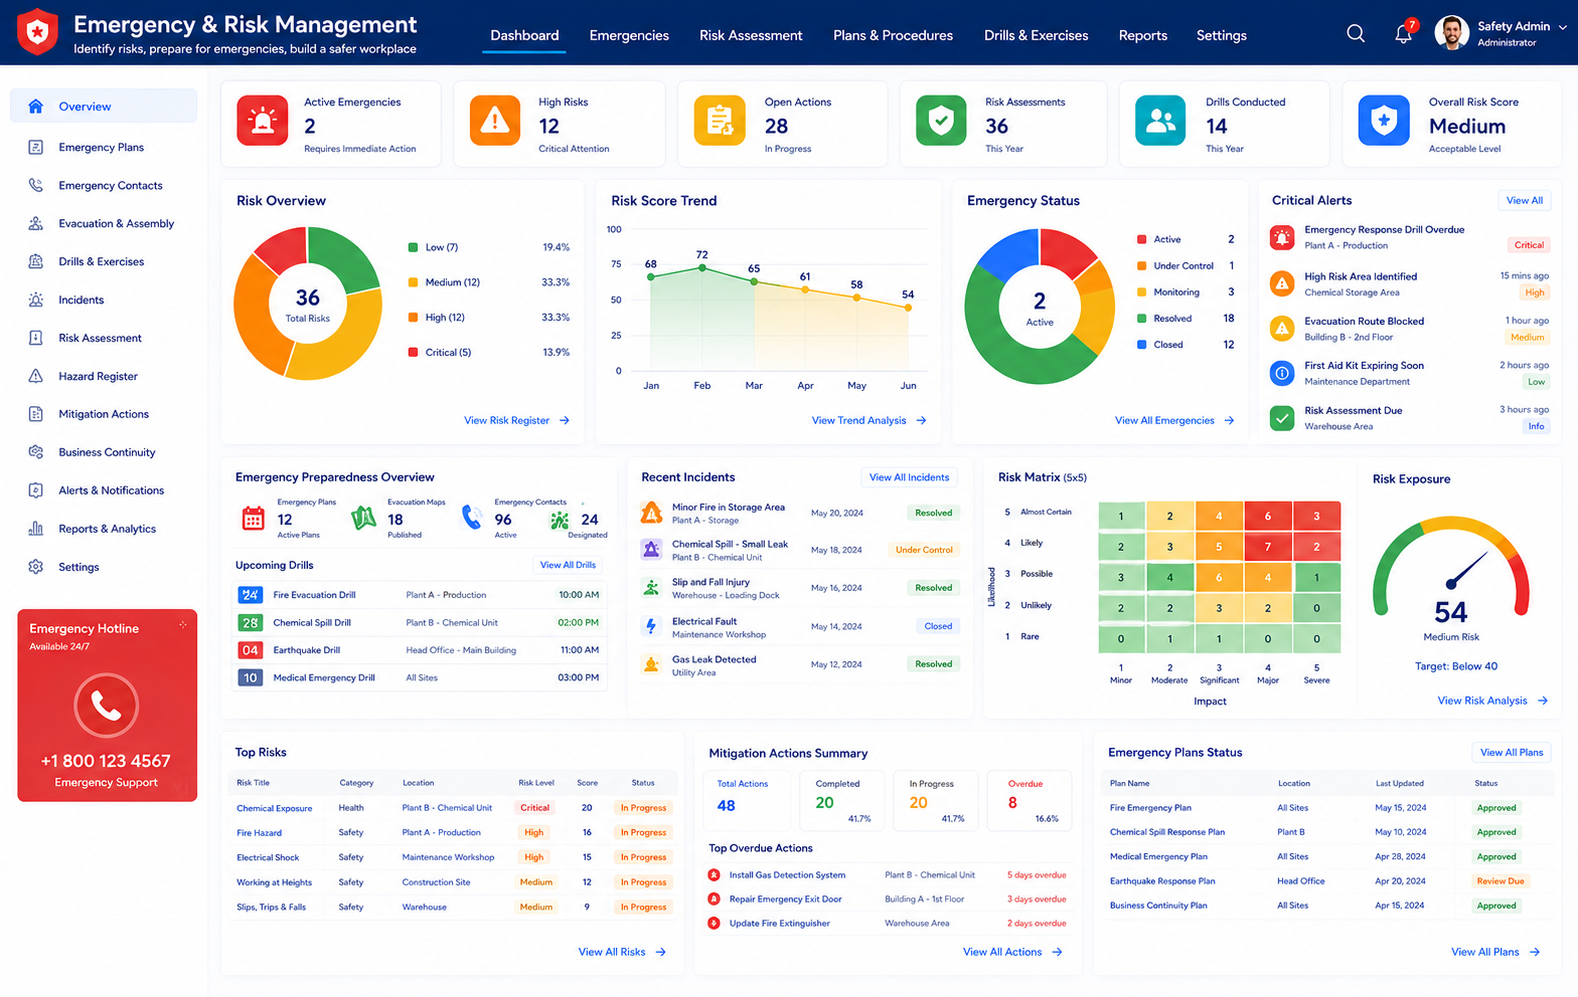Click the Active Emergencies siren icon
1578x997 pixels.
coord(262,121)
